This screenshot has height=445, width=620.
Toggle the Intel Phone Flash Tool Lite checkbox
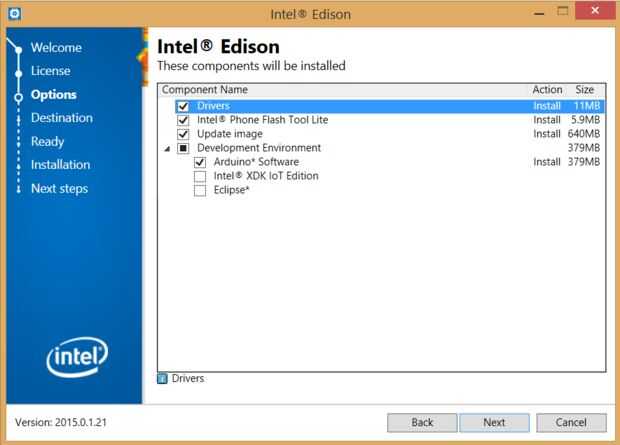click(183, 120)
